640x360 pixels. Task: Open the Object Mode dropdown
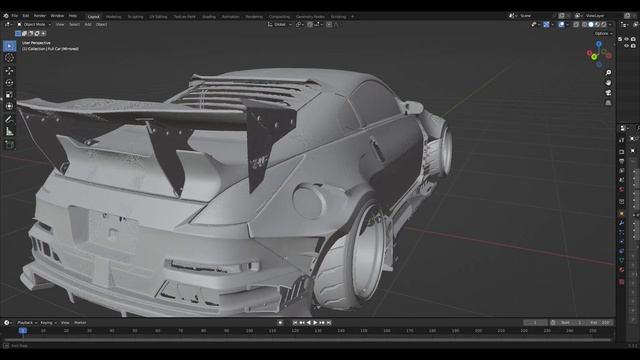pos(34,24)
